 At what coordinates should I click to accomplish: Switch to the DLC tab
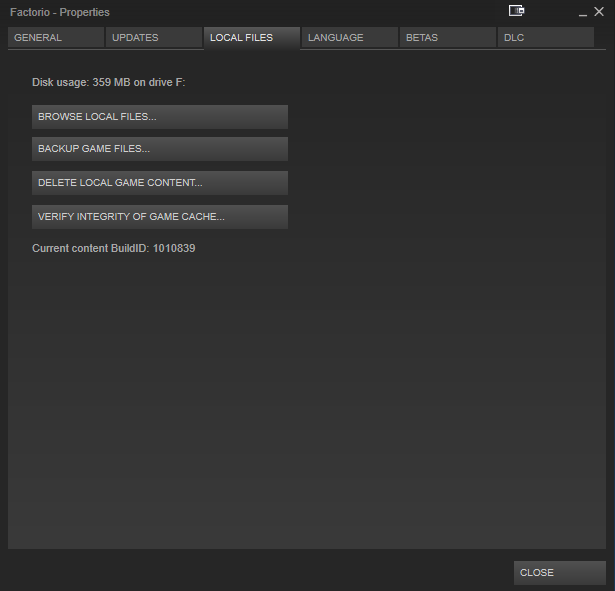546,38
